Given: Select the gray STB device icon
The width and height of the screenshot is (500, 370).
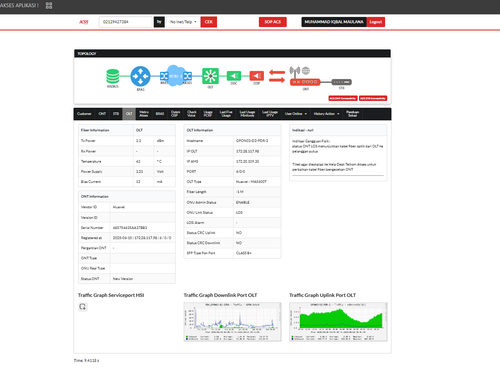Looking at the screenshot, I should coord(342,82).
